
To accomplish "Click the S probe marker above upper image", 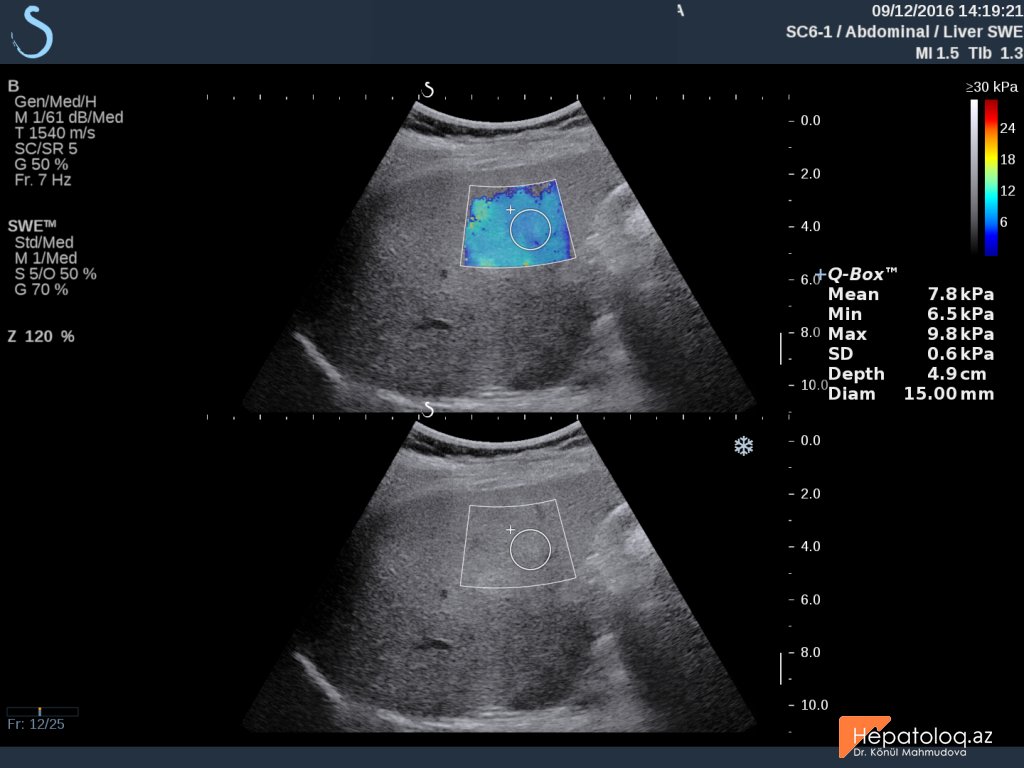I will pyautogui.click(x=428, y=89).
